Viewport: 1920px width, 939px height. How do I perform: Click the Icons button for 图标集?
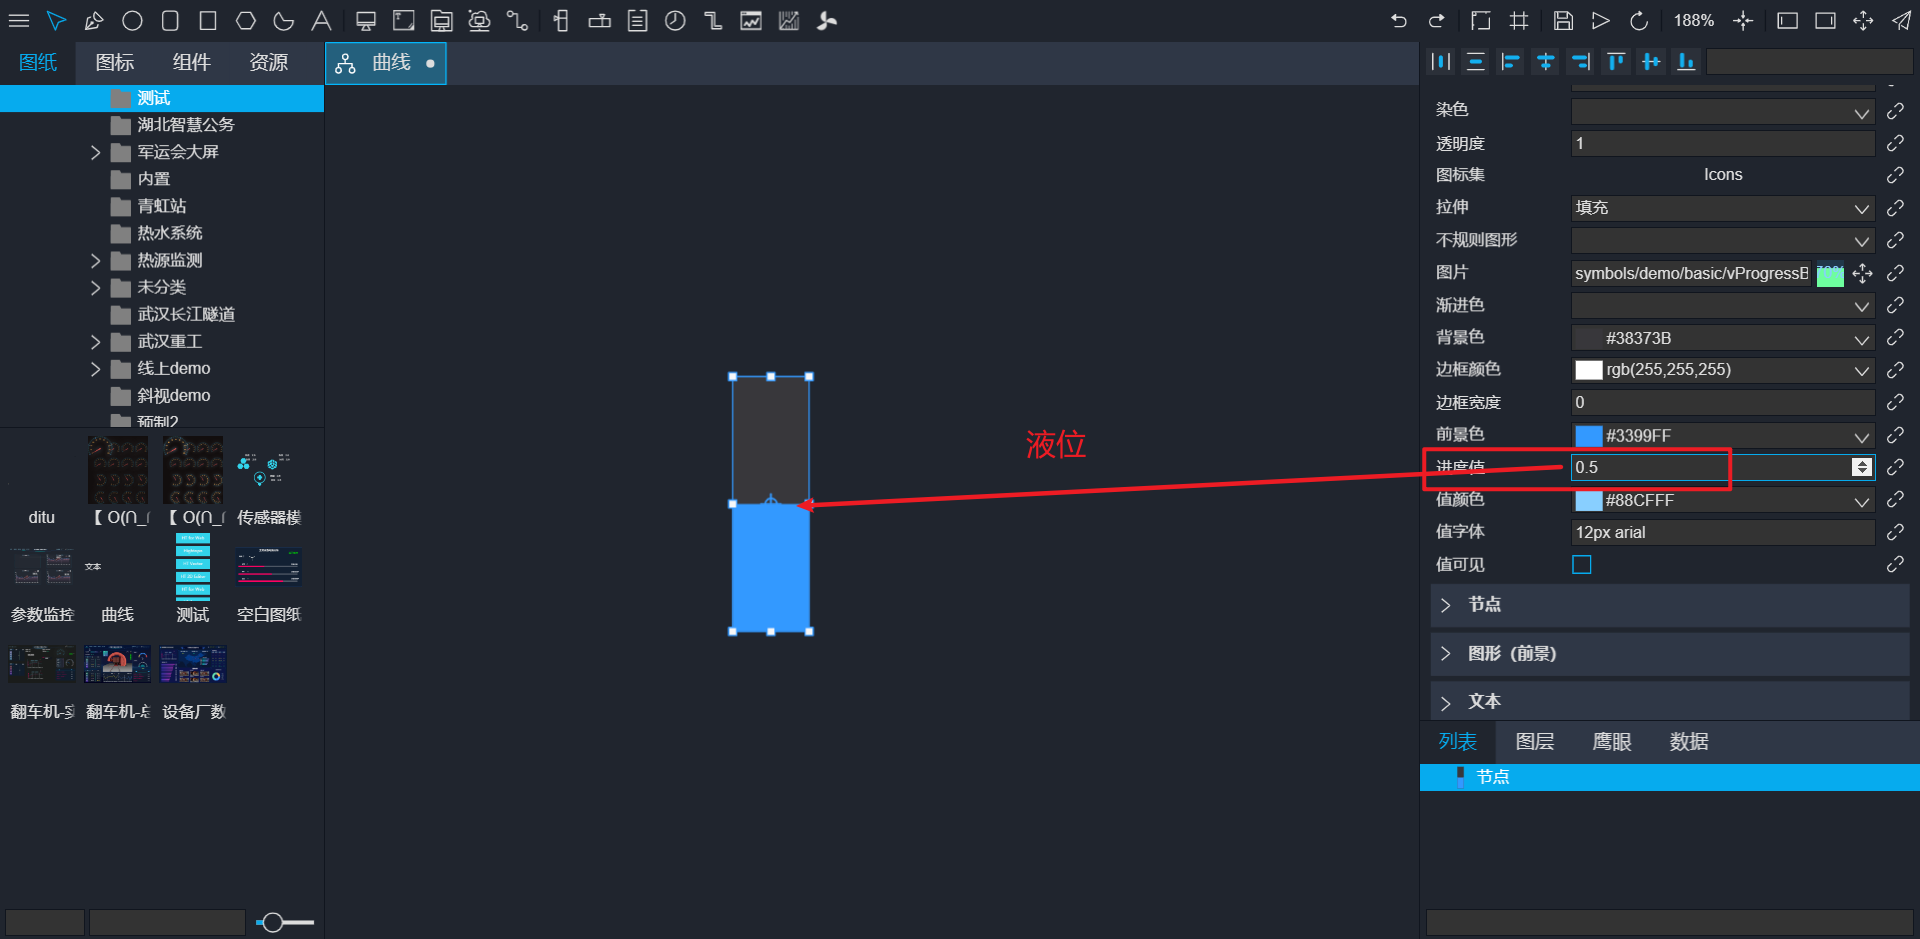click(1722, 175)
